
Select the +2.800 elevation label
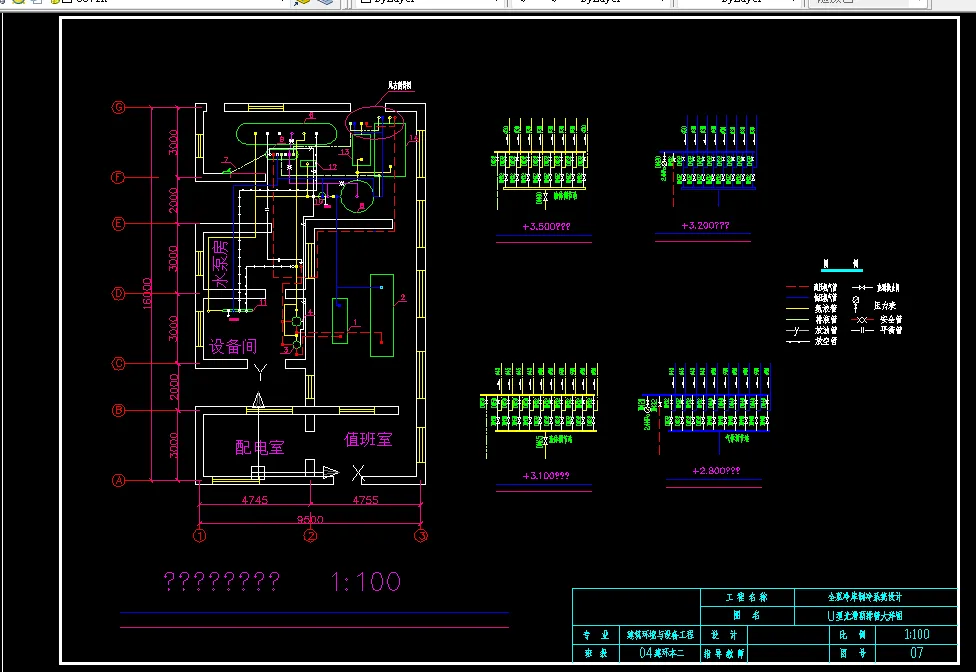point(716,470)
